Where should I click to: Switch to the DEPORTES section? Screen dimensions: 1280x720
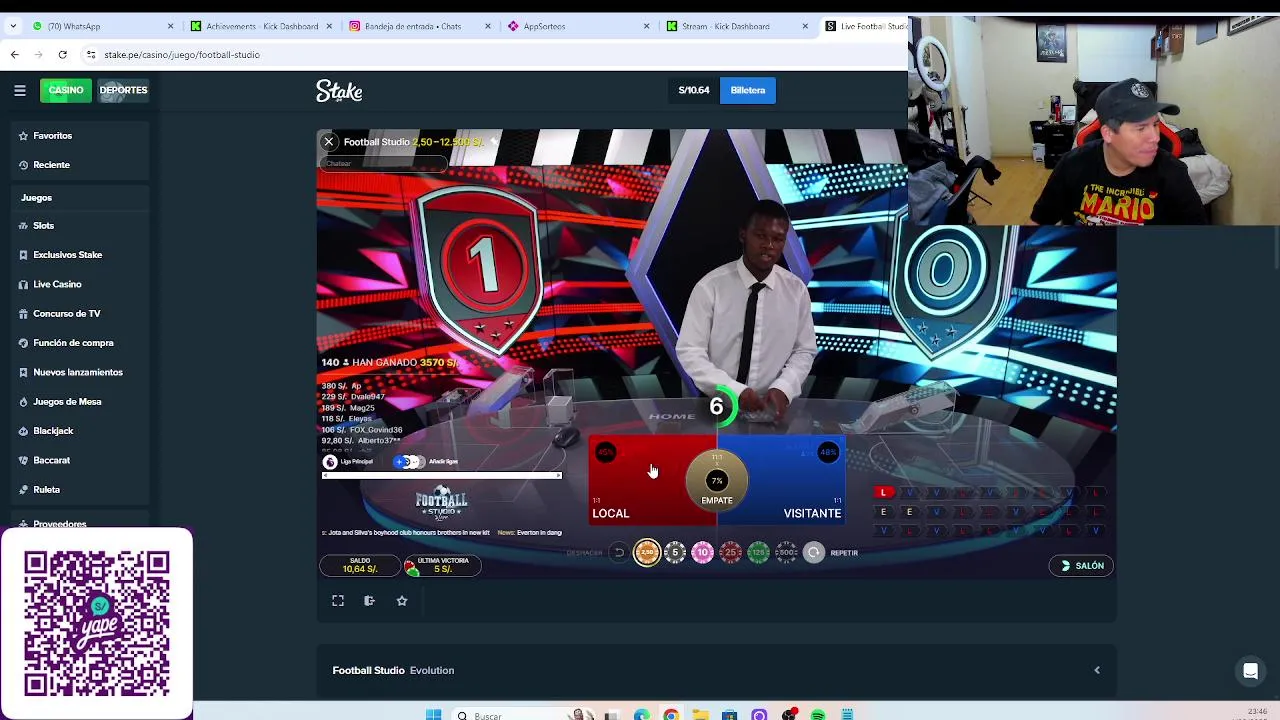[123, 90]
